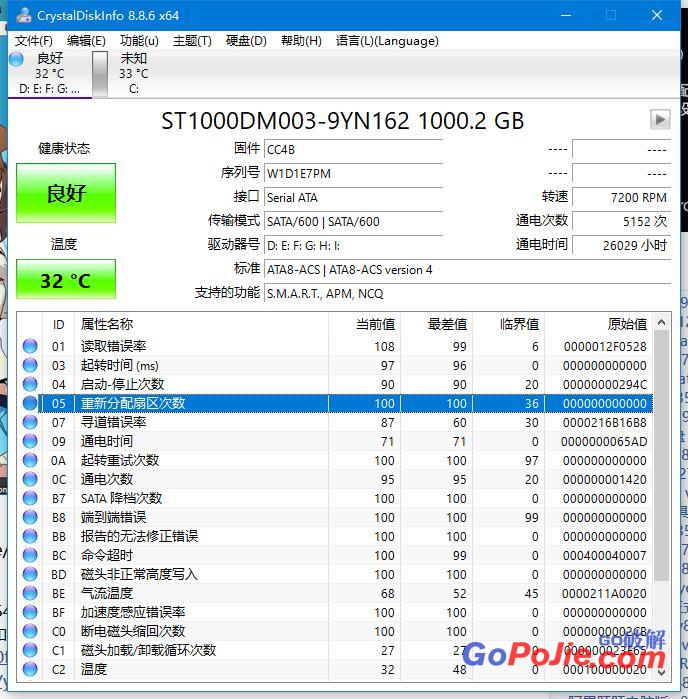Click status orb of row BC 命令超时

(x=30, y=555)
